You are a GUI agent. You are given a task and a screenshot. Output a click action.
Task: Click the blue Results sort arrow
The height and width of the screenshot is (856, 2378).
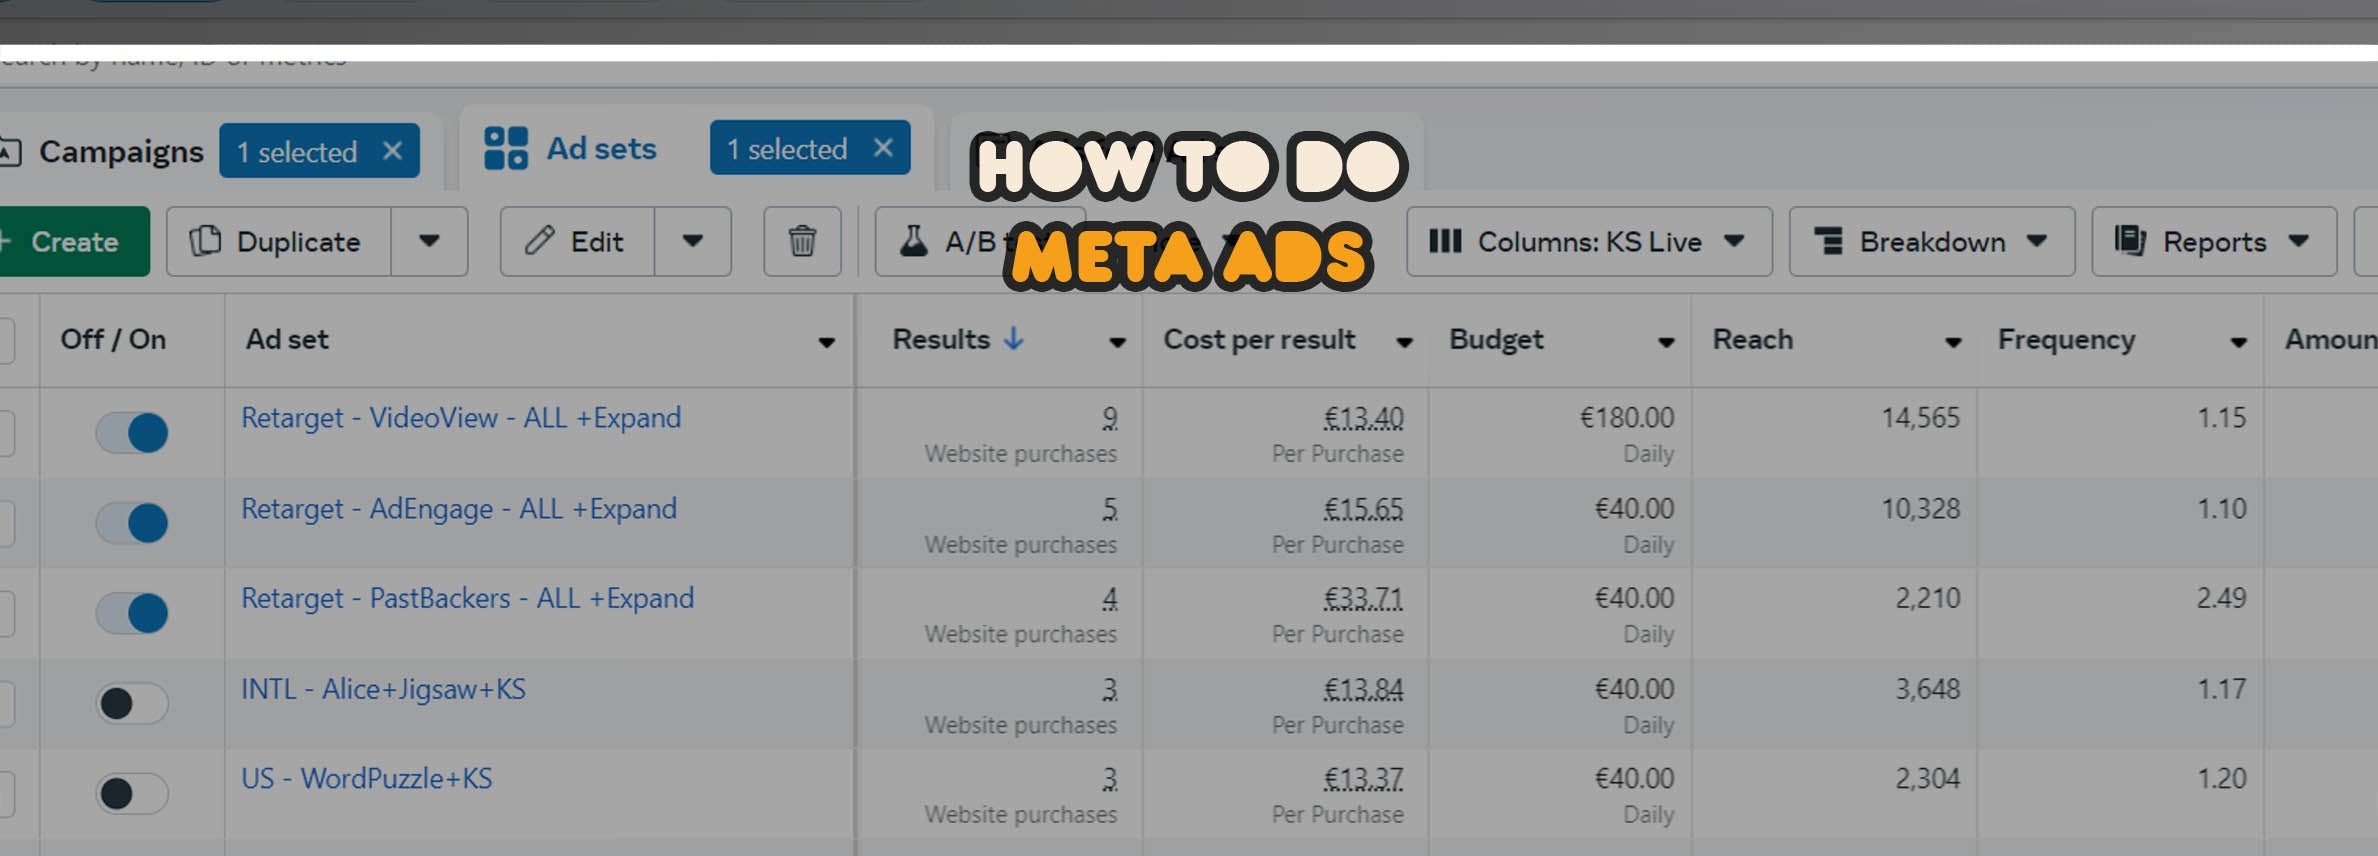coord(1014,339)
